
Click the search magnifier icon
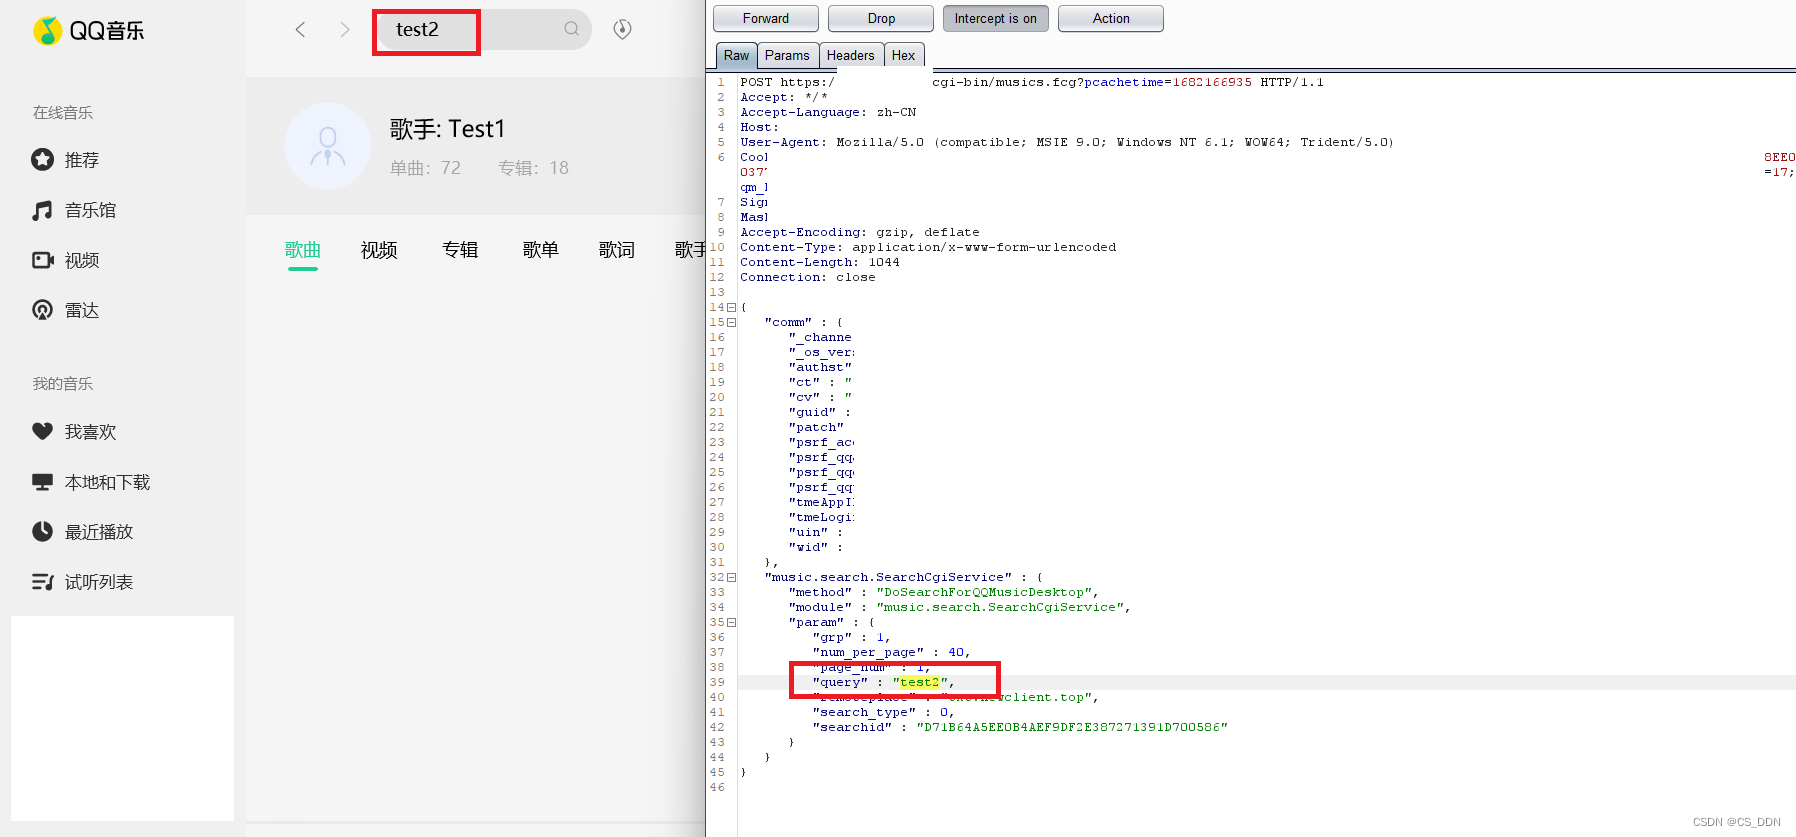point(571,29)
